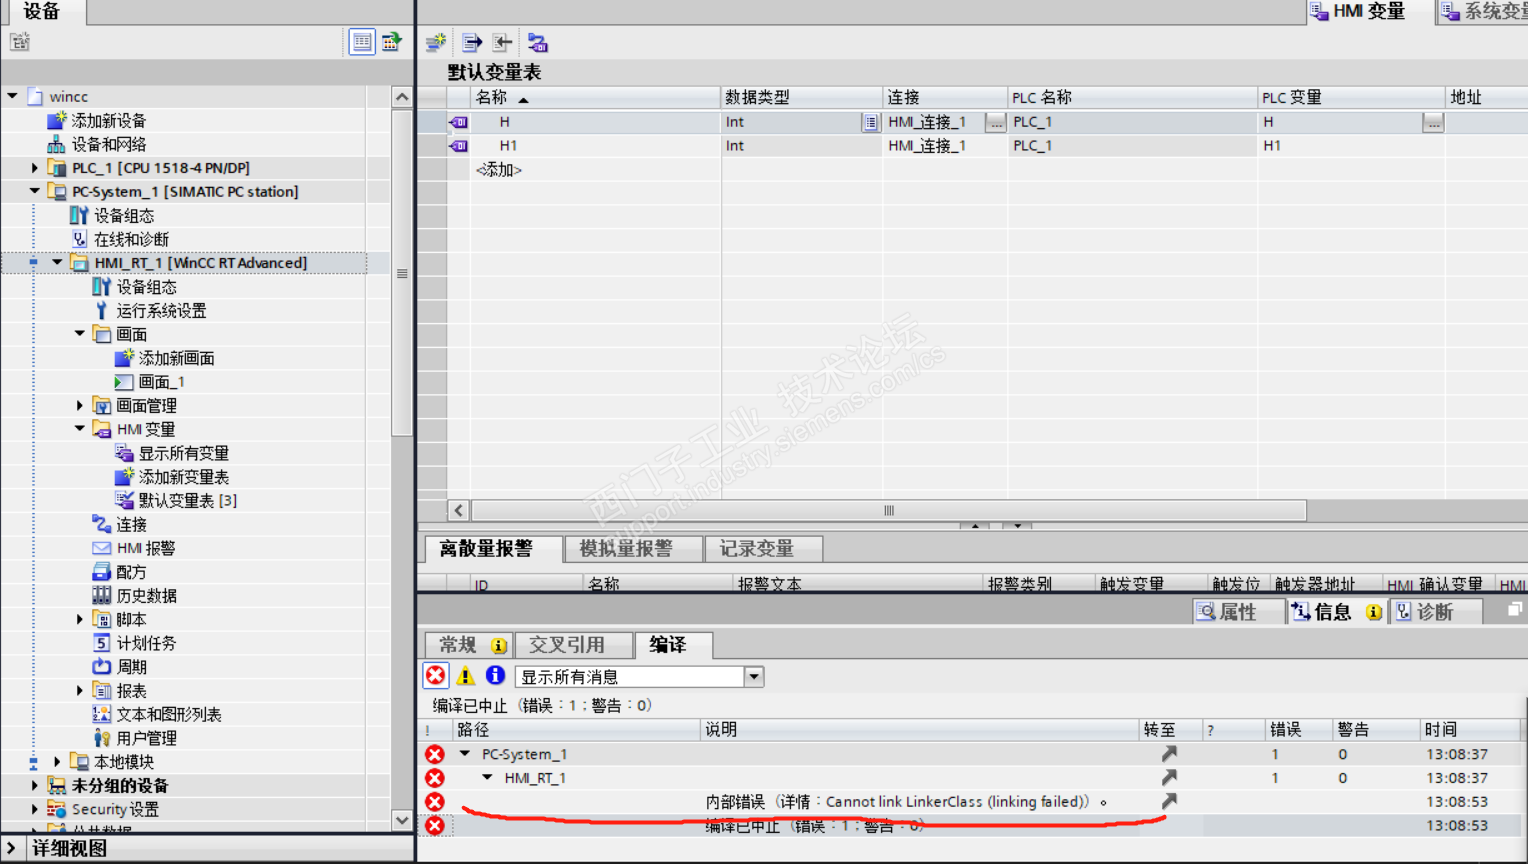Click the 错误 column header in compile messages
Screen dimensions: 1528x864
point(1298,730)
